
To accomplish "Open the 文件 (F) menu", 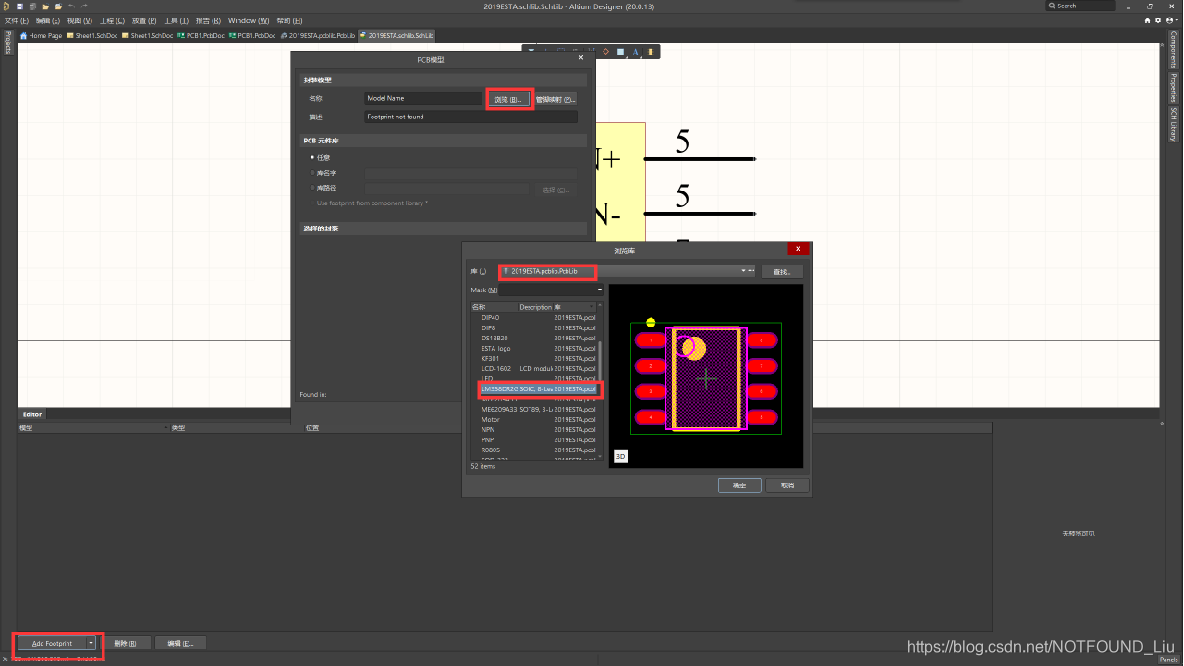I will click(17, 20).
